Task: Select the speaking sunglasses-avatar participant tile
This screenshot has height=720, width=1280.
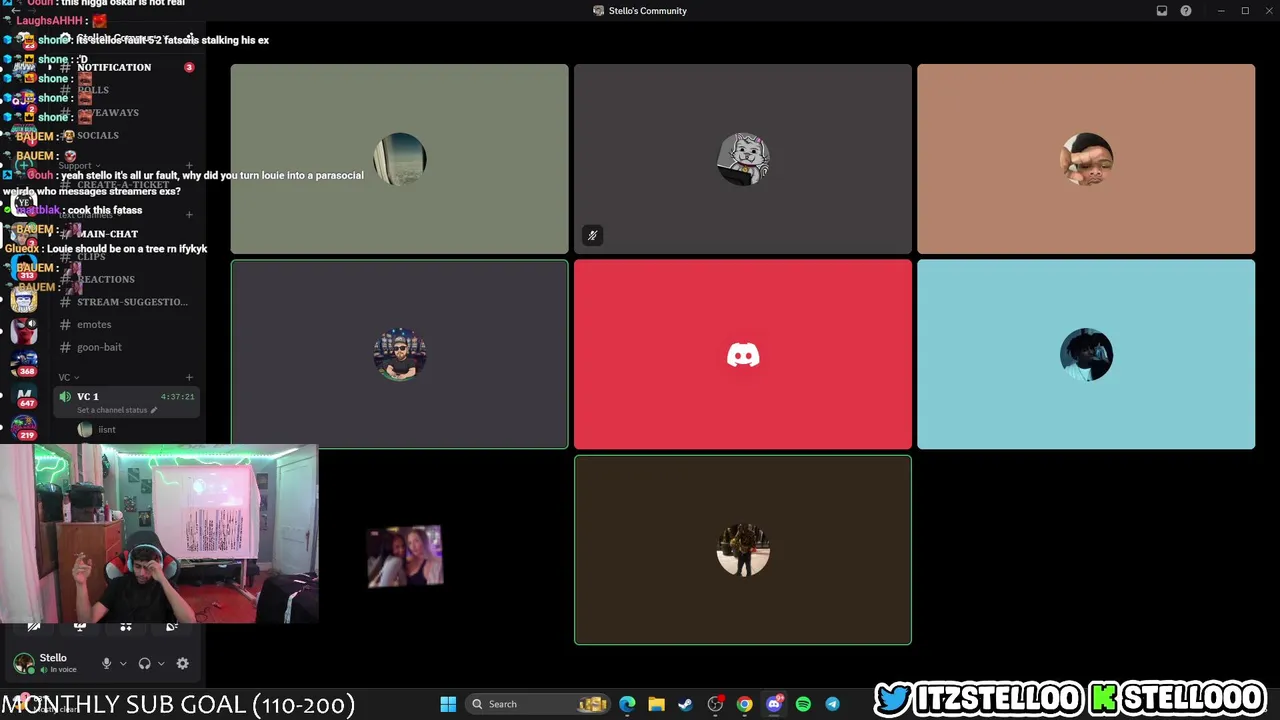Action: (x=399, y=354)
